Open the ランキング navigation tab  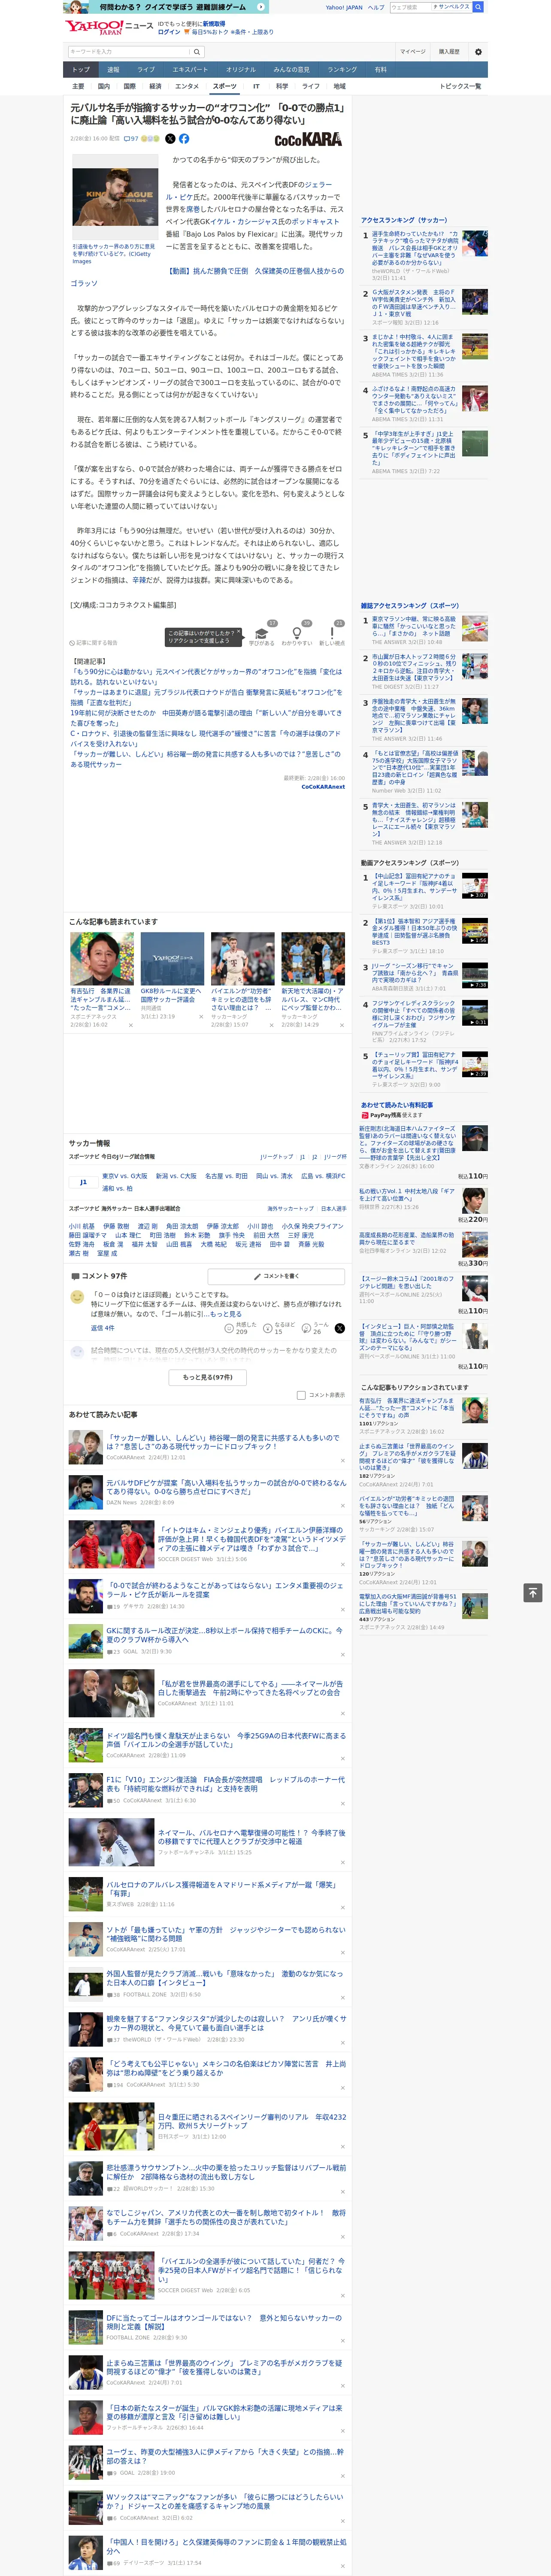[x=342, y=70]
